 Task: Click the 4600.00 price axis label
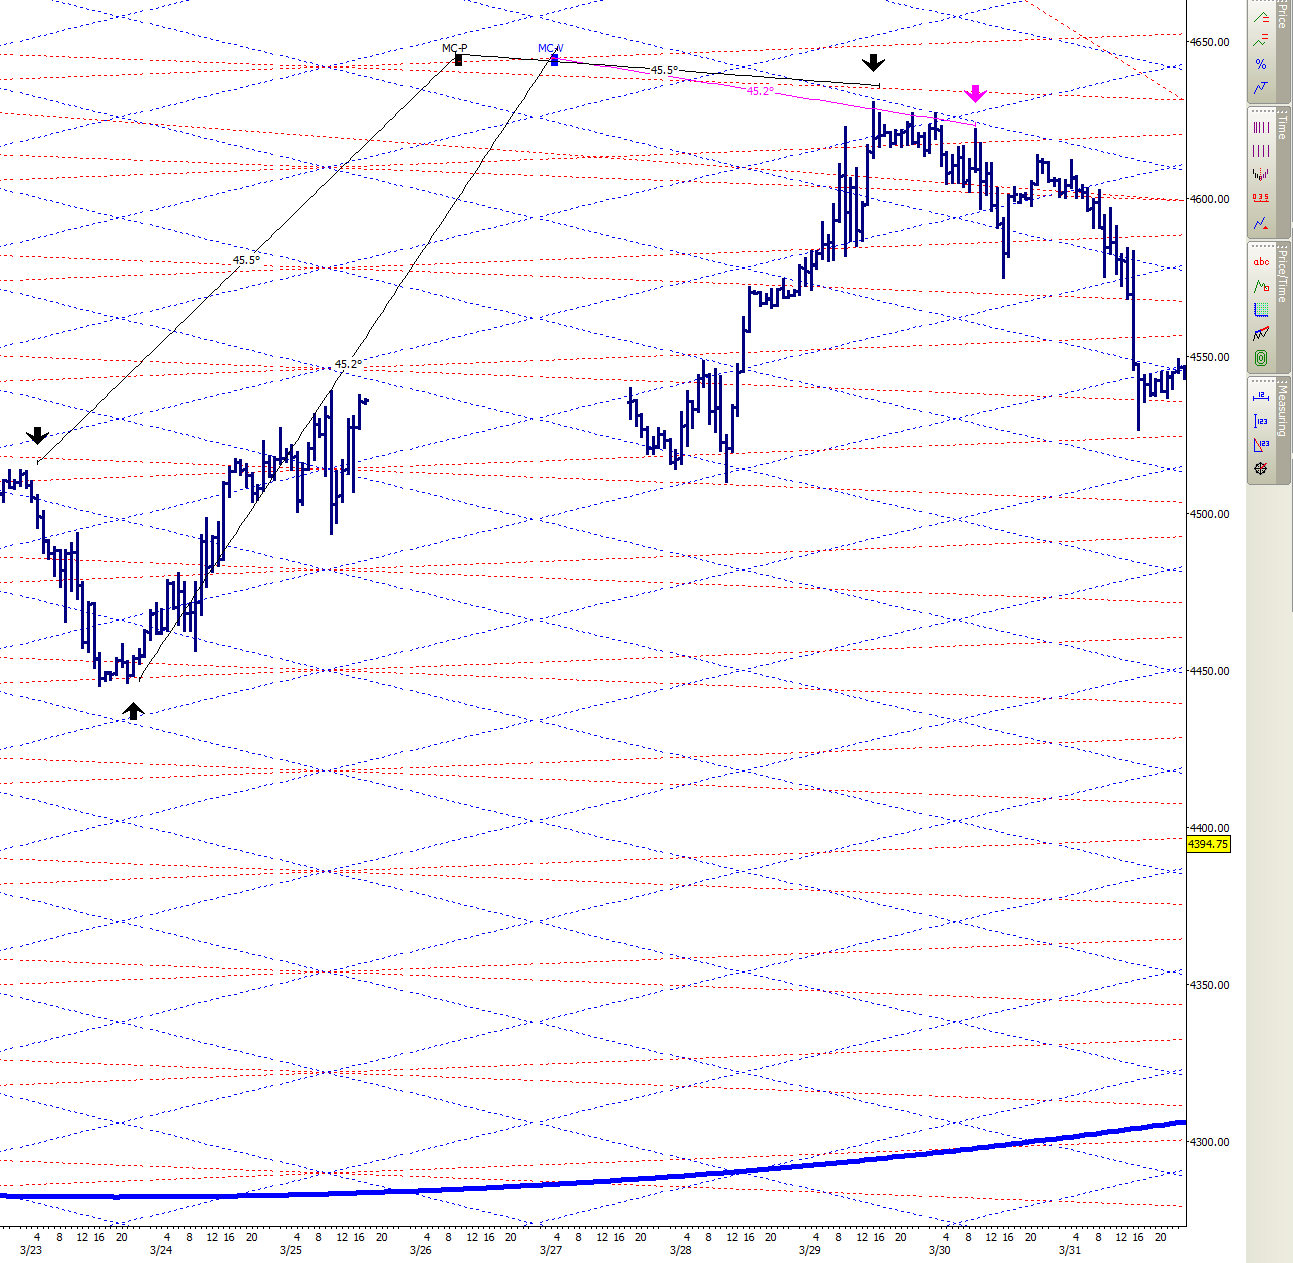point(1210,199)
